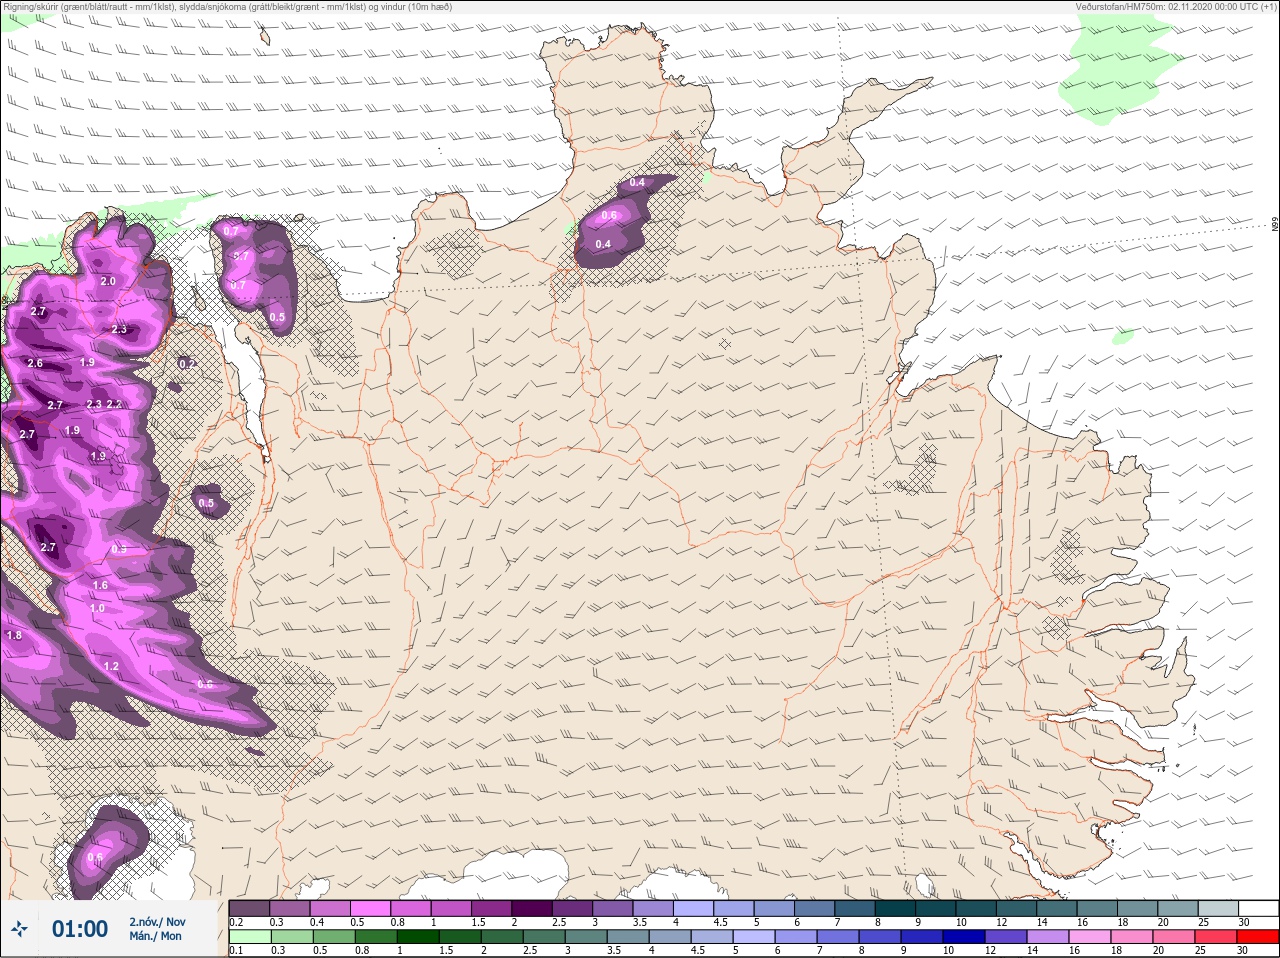
Task: Click the 0.9 precipitation value on the map
Action: 119,549
